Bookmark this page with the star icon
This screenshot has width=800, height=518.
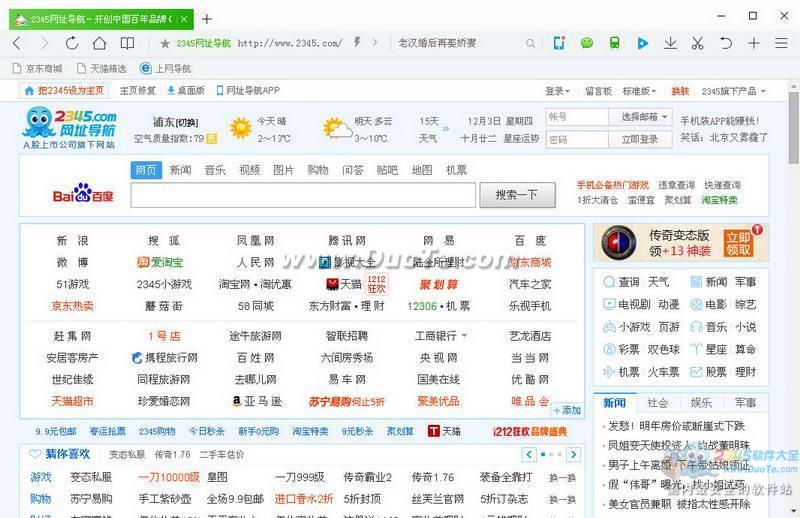pyautogui.click(x=165, y=44)
